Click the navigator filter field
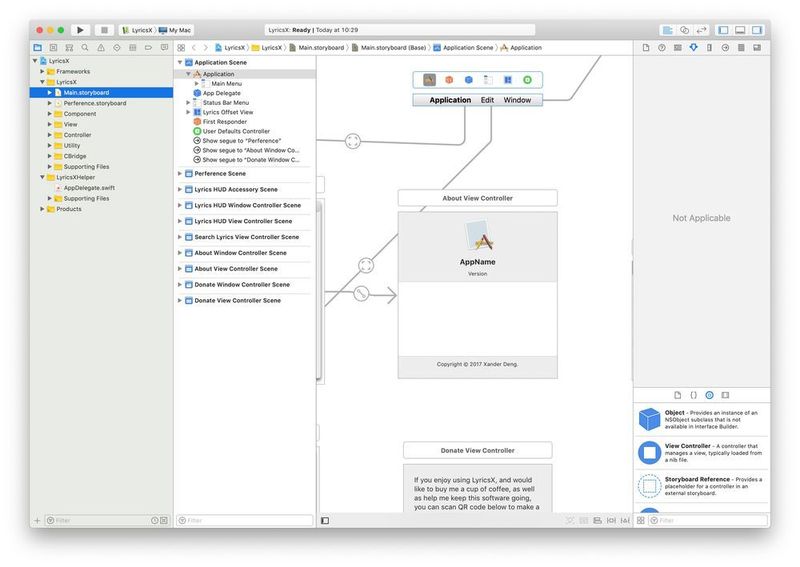 107,521
